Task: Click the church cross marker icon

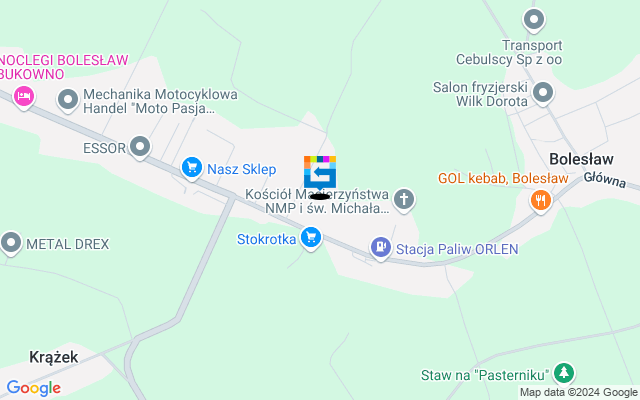Action: pyautogui.click(x=404, y=200)
